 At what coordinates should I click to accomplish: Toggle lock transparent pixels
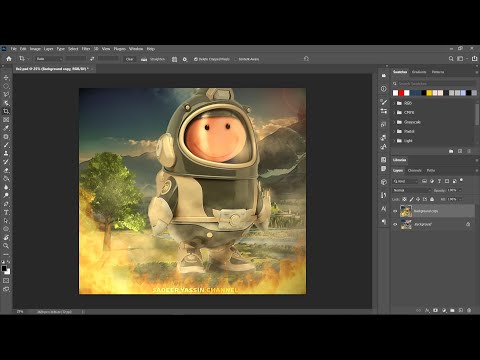tap(404, 199)
